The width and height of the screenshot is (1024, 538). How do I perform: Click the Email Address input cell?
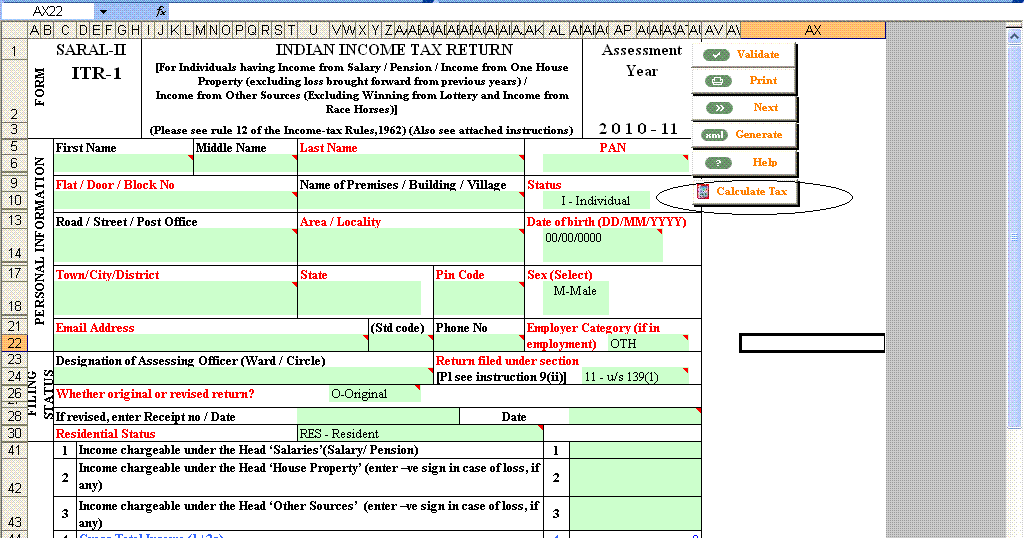(x=211, y=342)
